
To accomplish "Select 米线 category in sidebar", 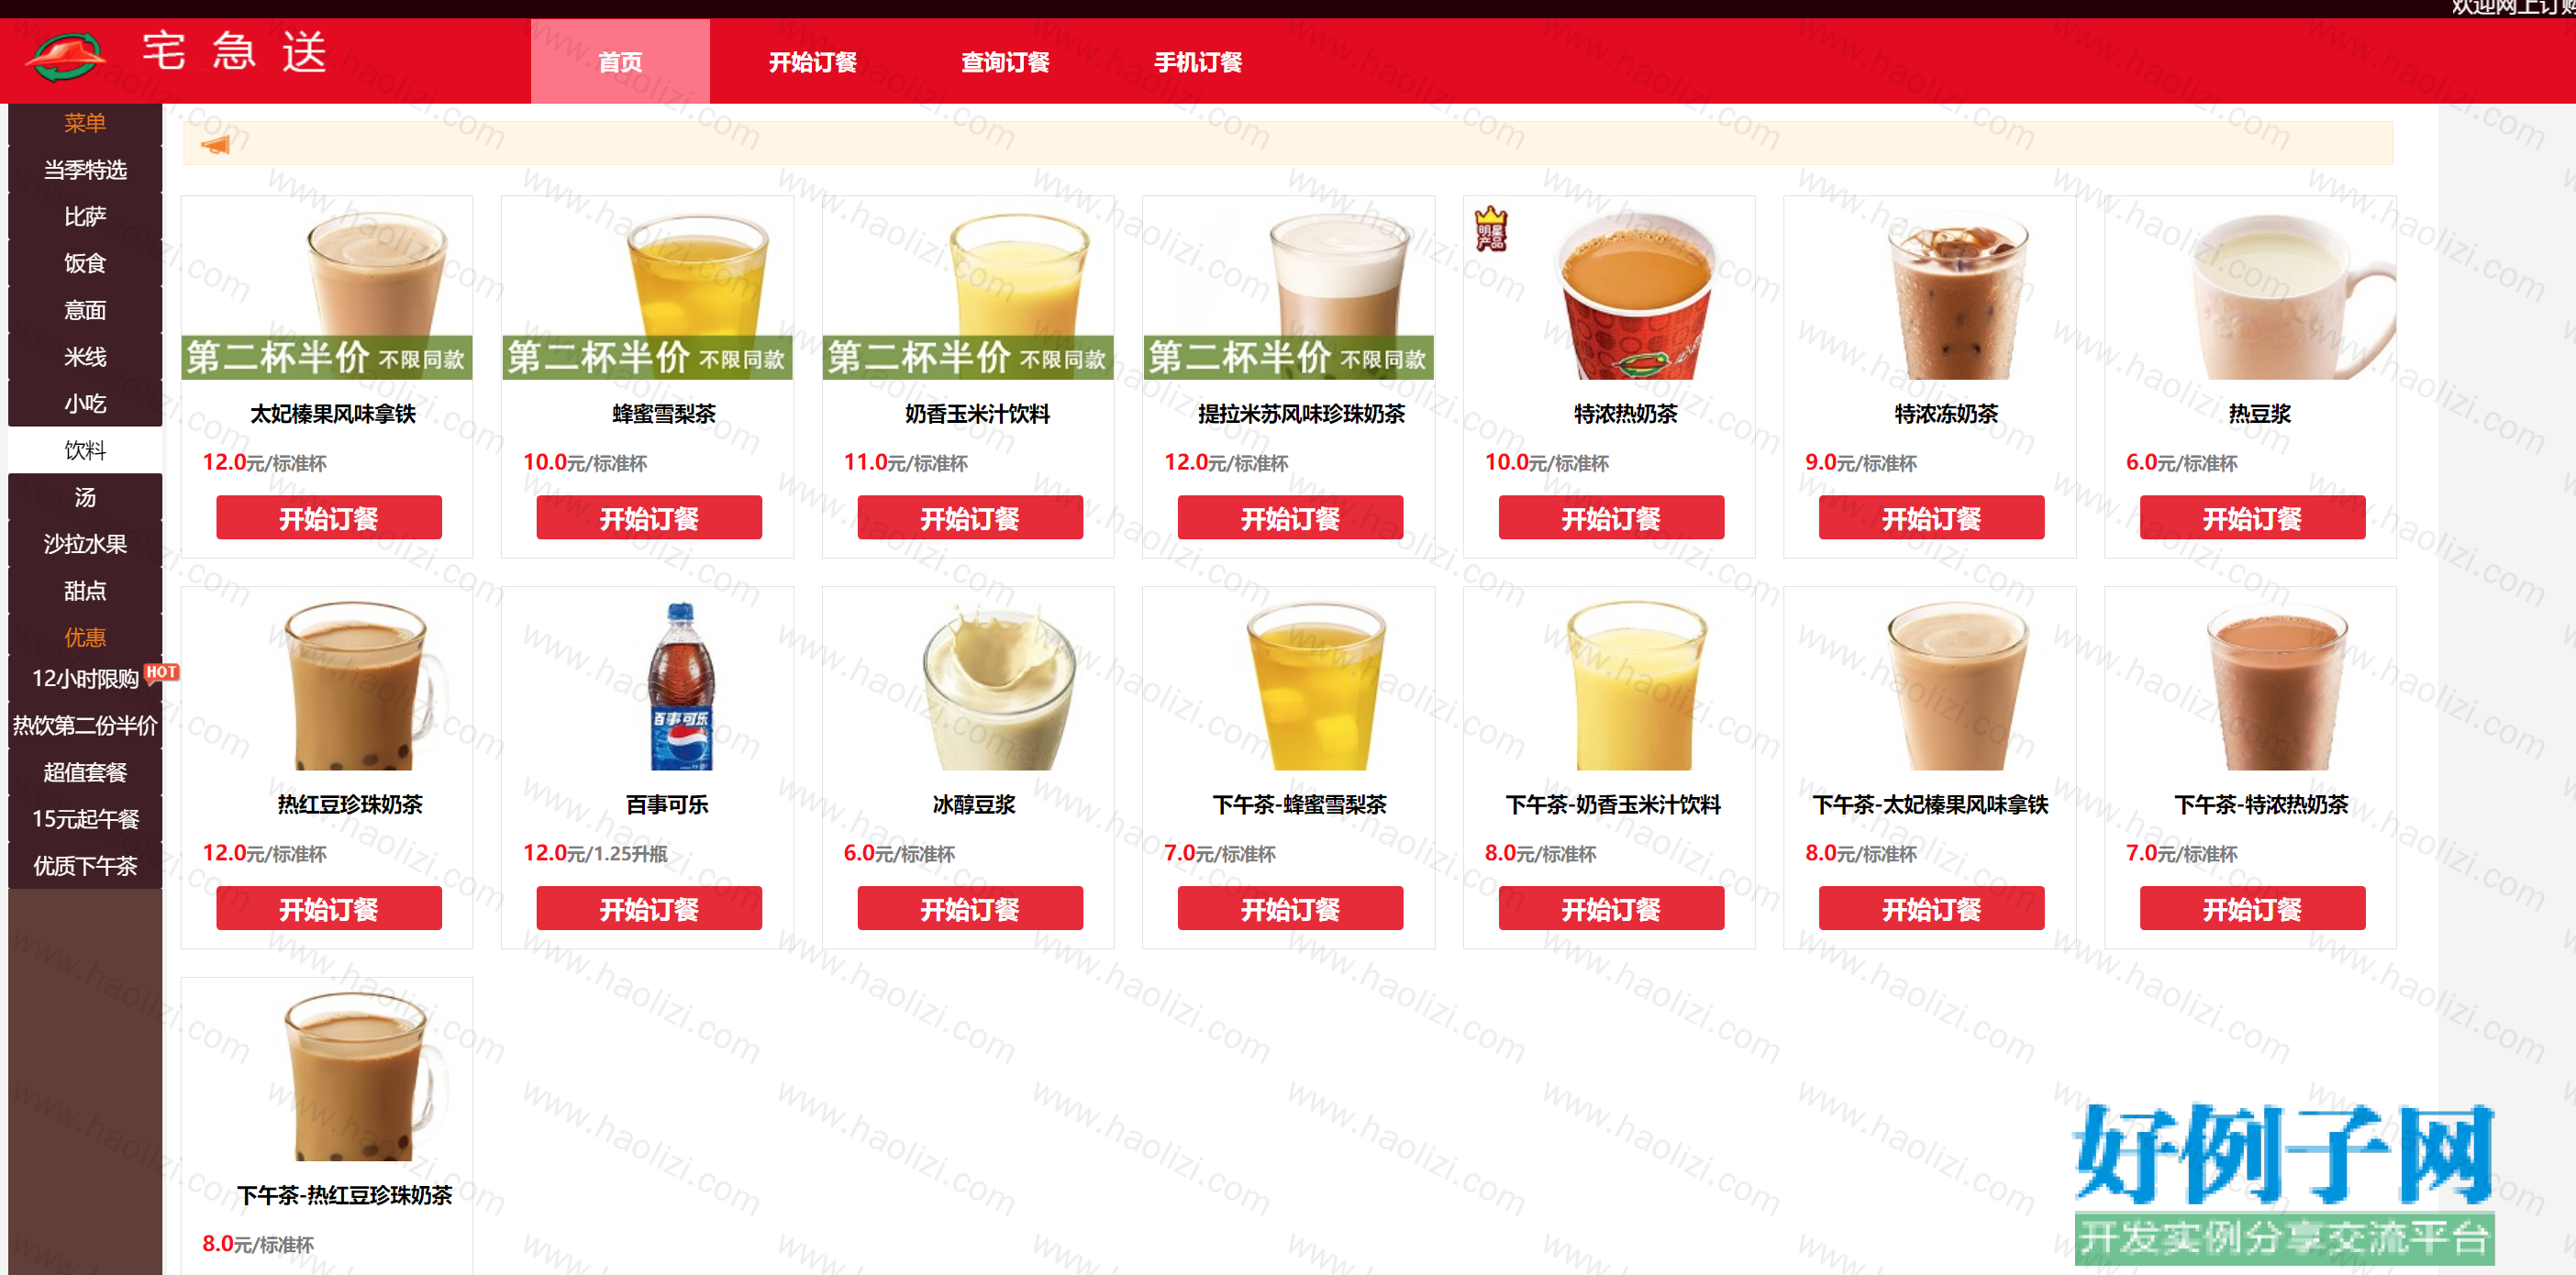I will click(85, 357).
